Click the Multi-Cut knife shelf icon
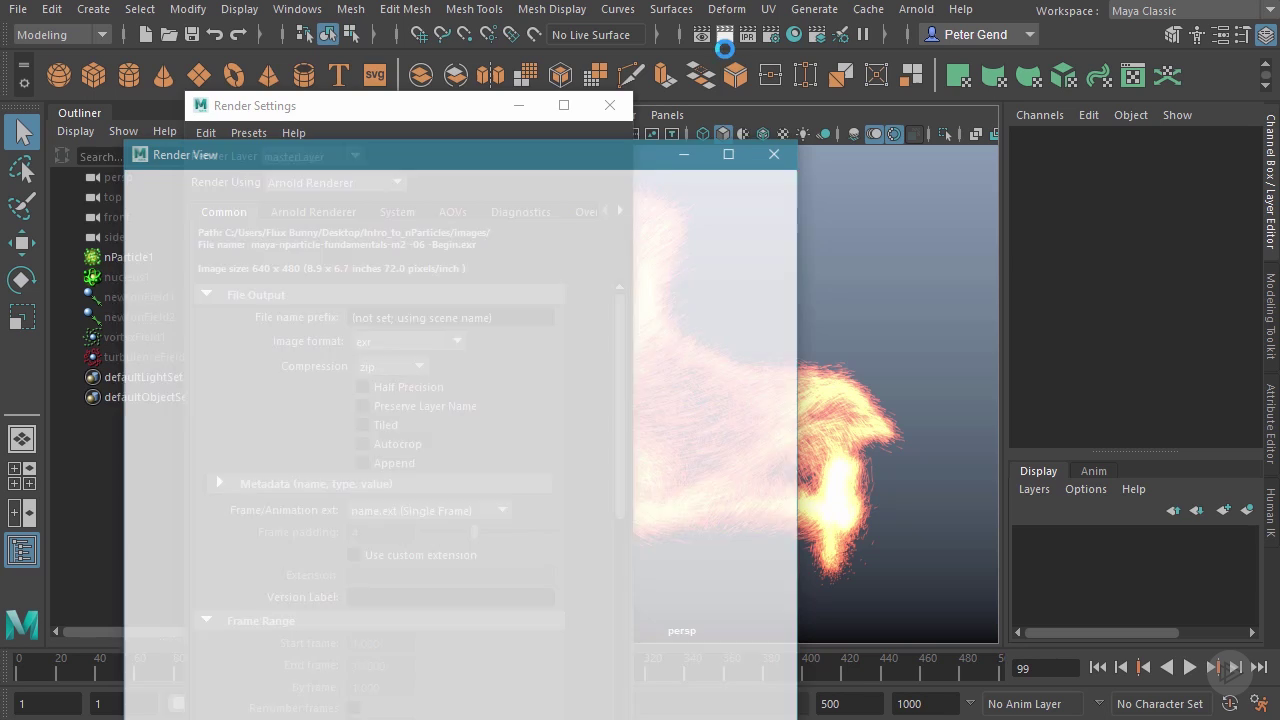 [630, 76]
